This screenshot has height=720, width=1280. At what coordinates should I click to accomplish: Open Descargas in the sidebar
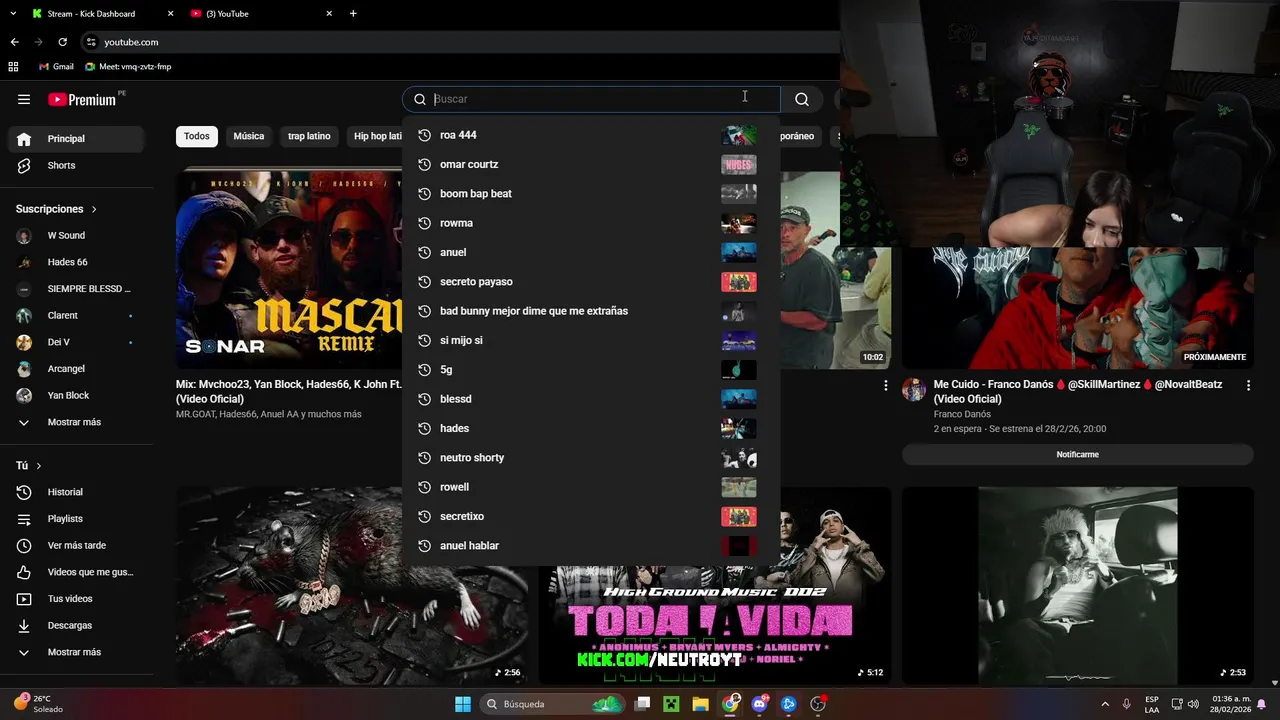tap(76, 625)
